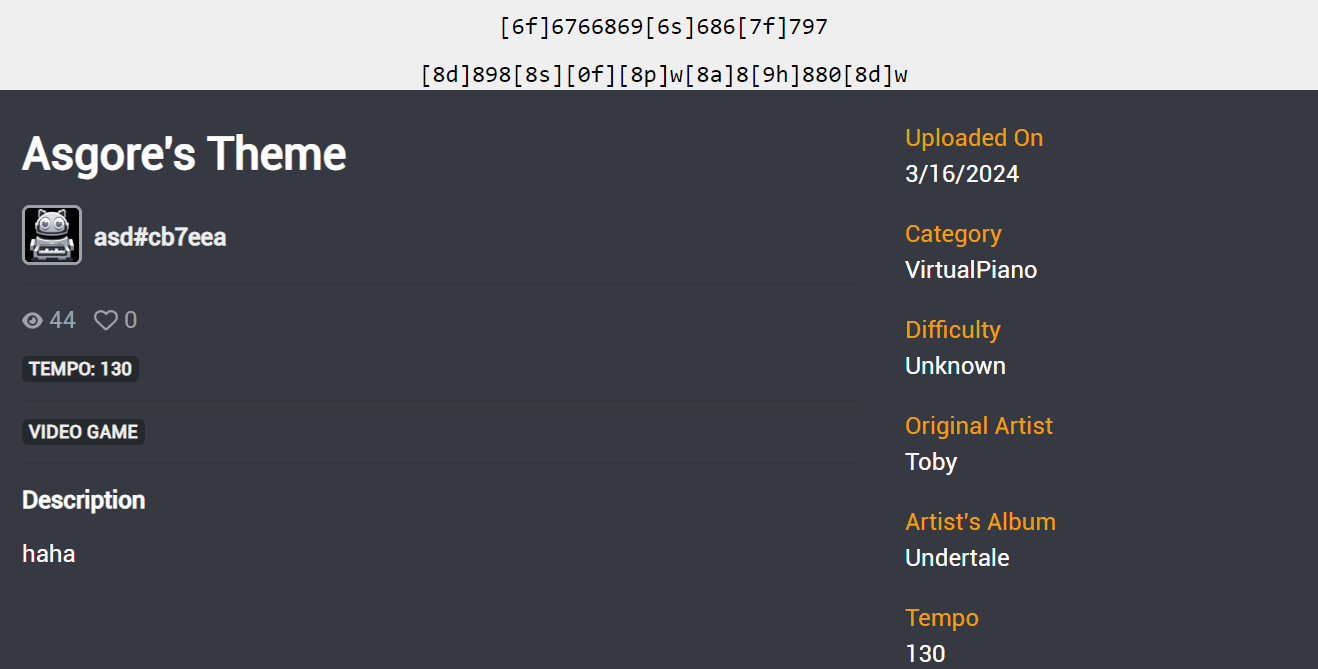Click the Asgore's Theme title
1318x669 pixels.
[184, 154]
